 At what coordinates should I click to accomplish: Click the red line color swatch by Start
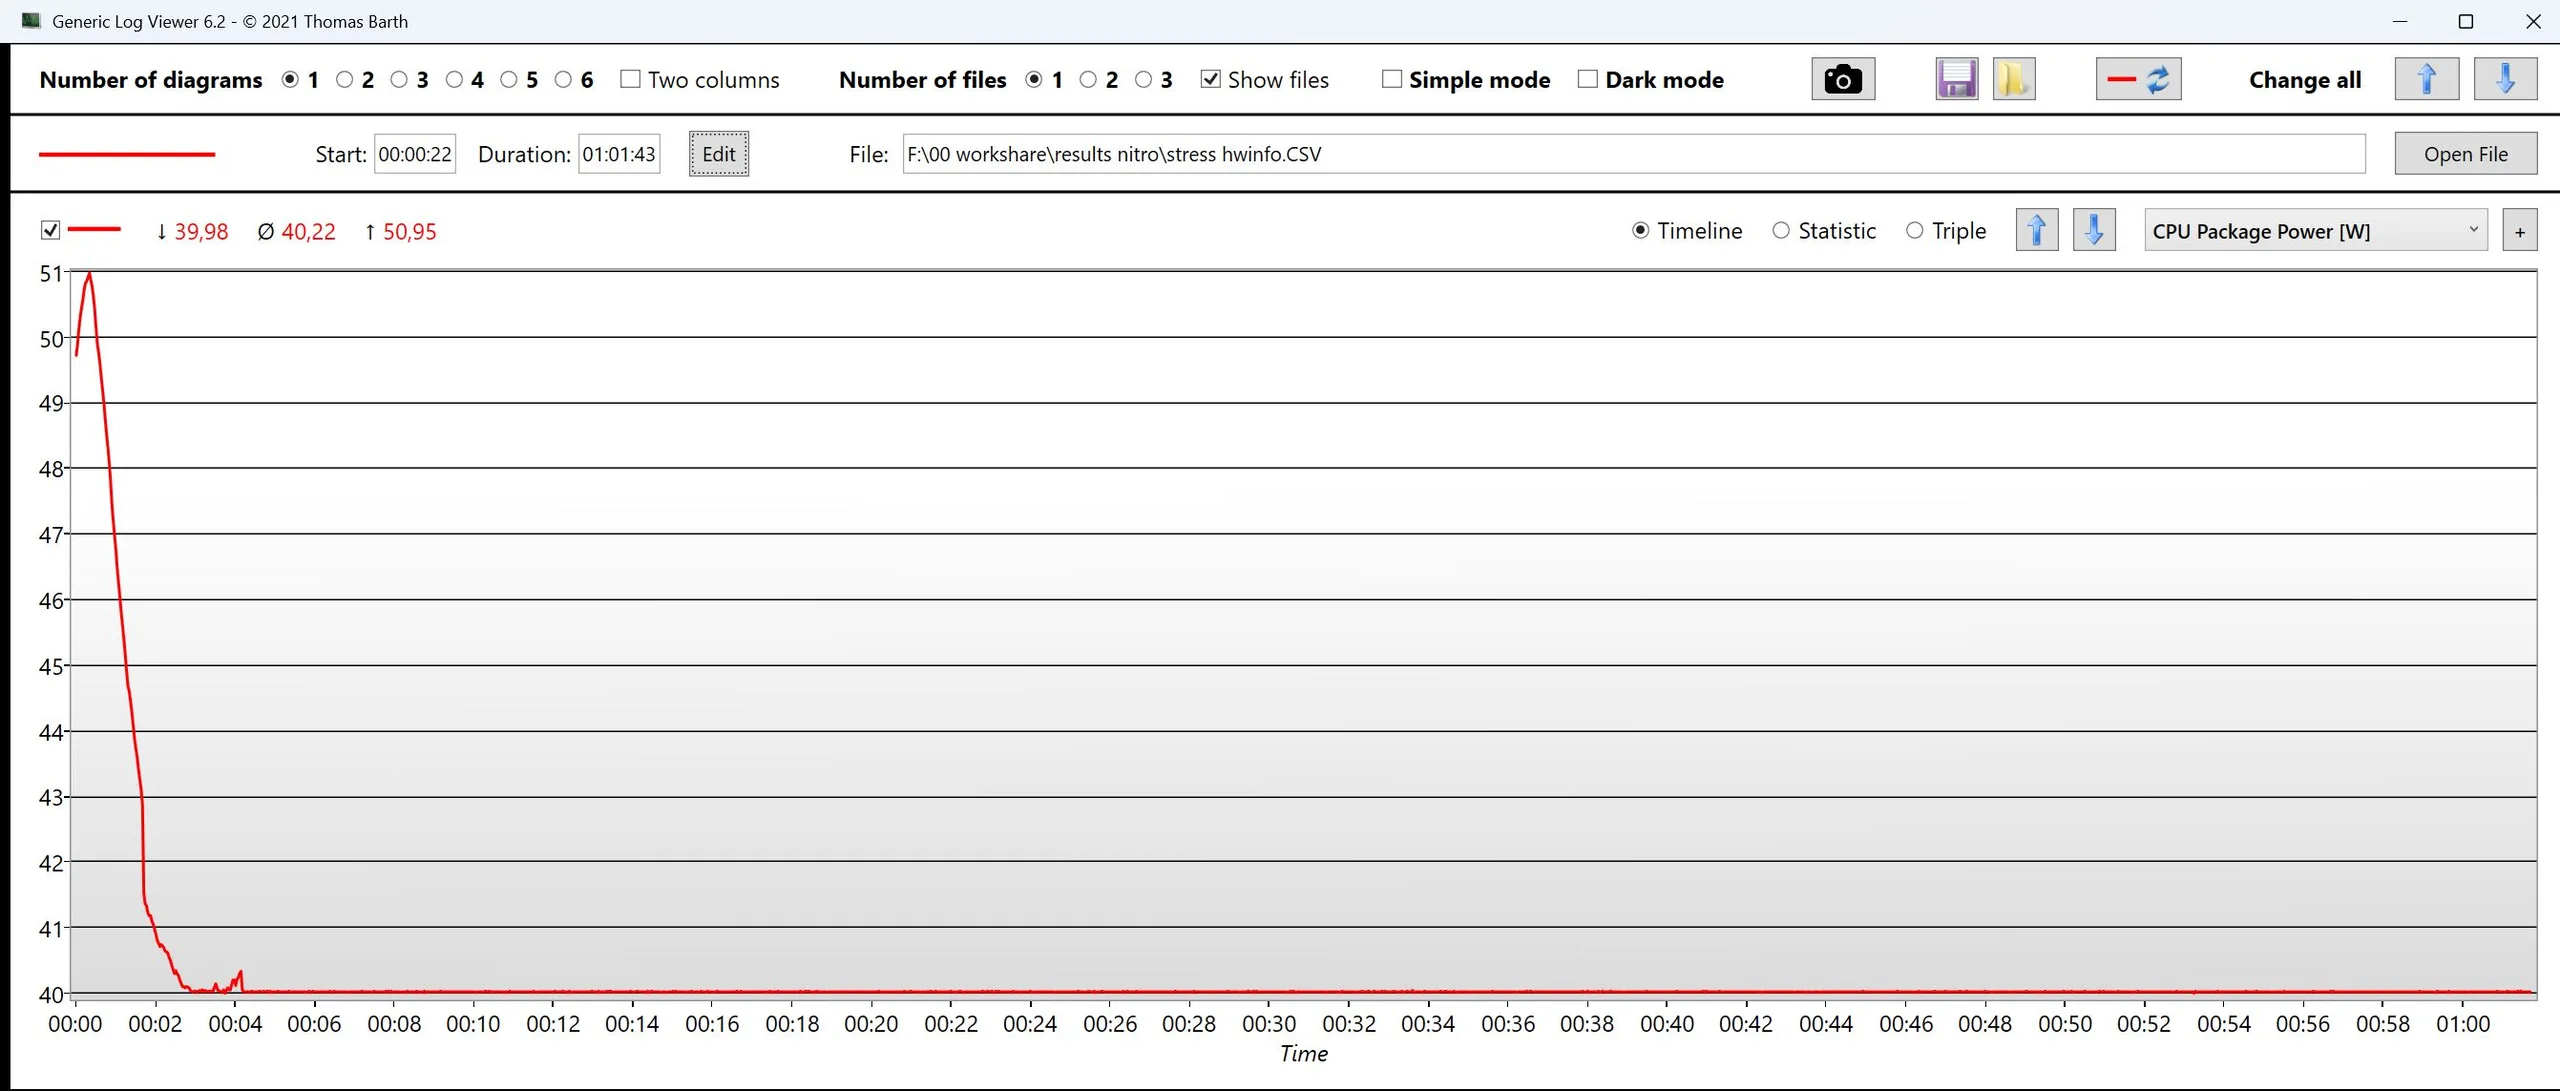[x=127, y=154]
